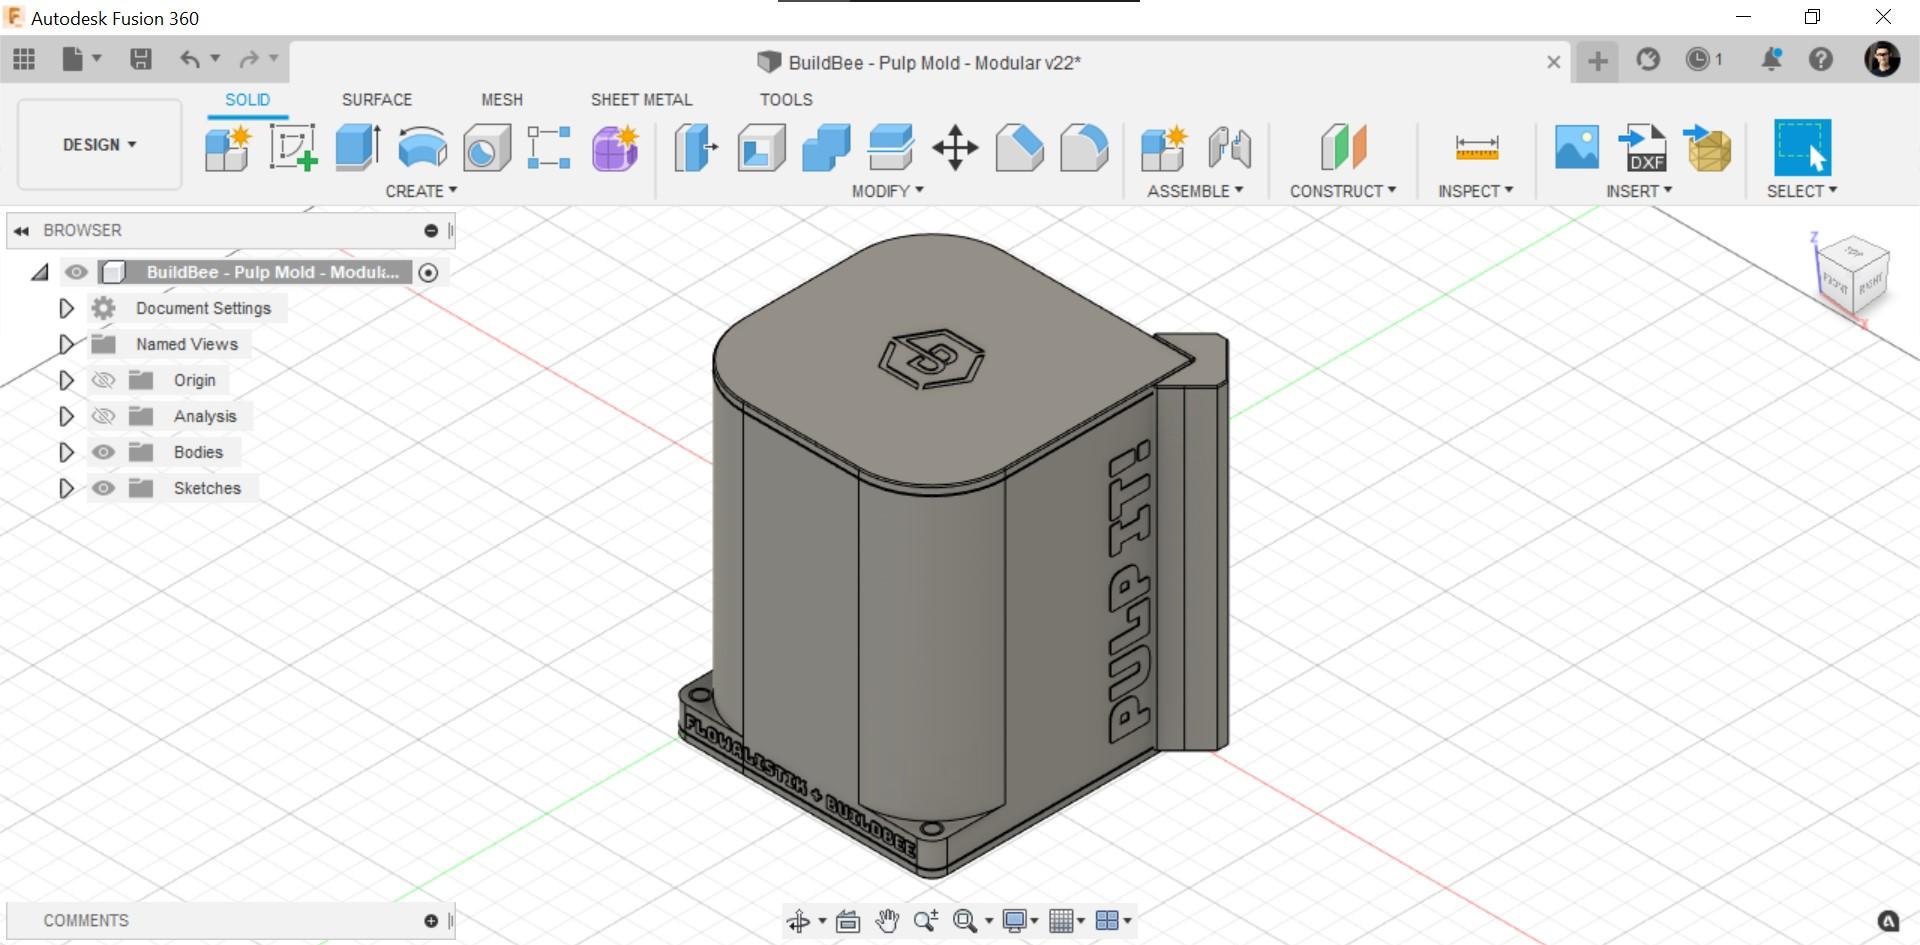Show the Origin folder
1920x945 pixels.
click(x=103, y=380)
